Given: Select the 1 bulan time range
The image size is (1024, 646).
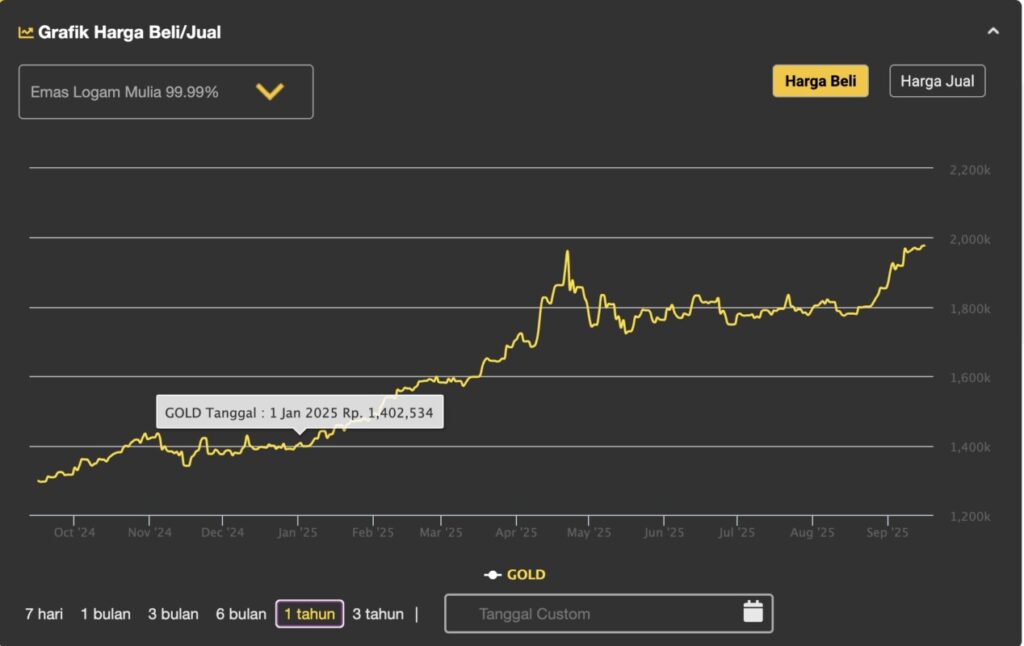Looking at the screenshot, I should pyautogui.click(x=106, y=614).
